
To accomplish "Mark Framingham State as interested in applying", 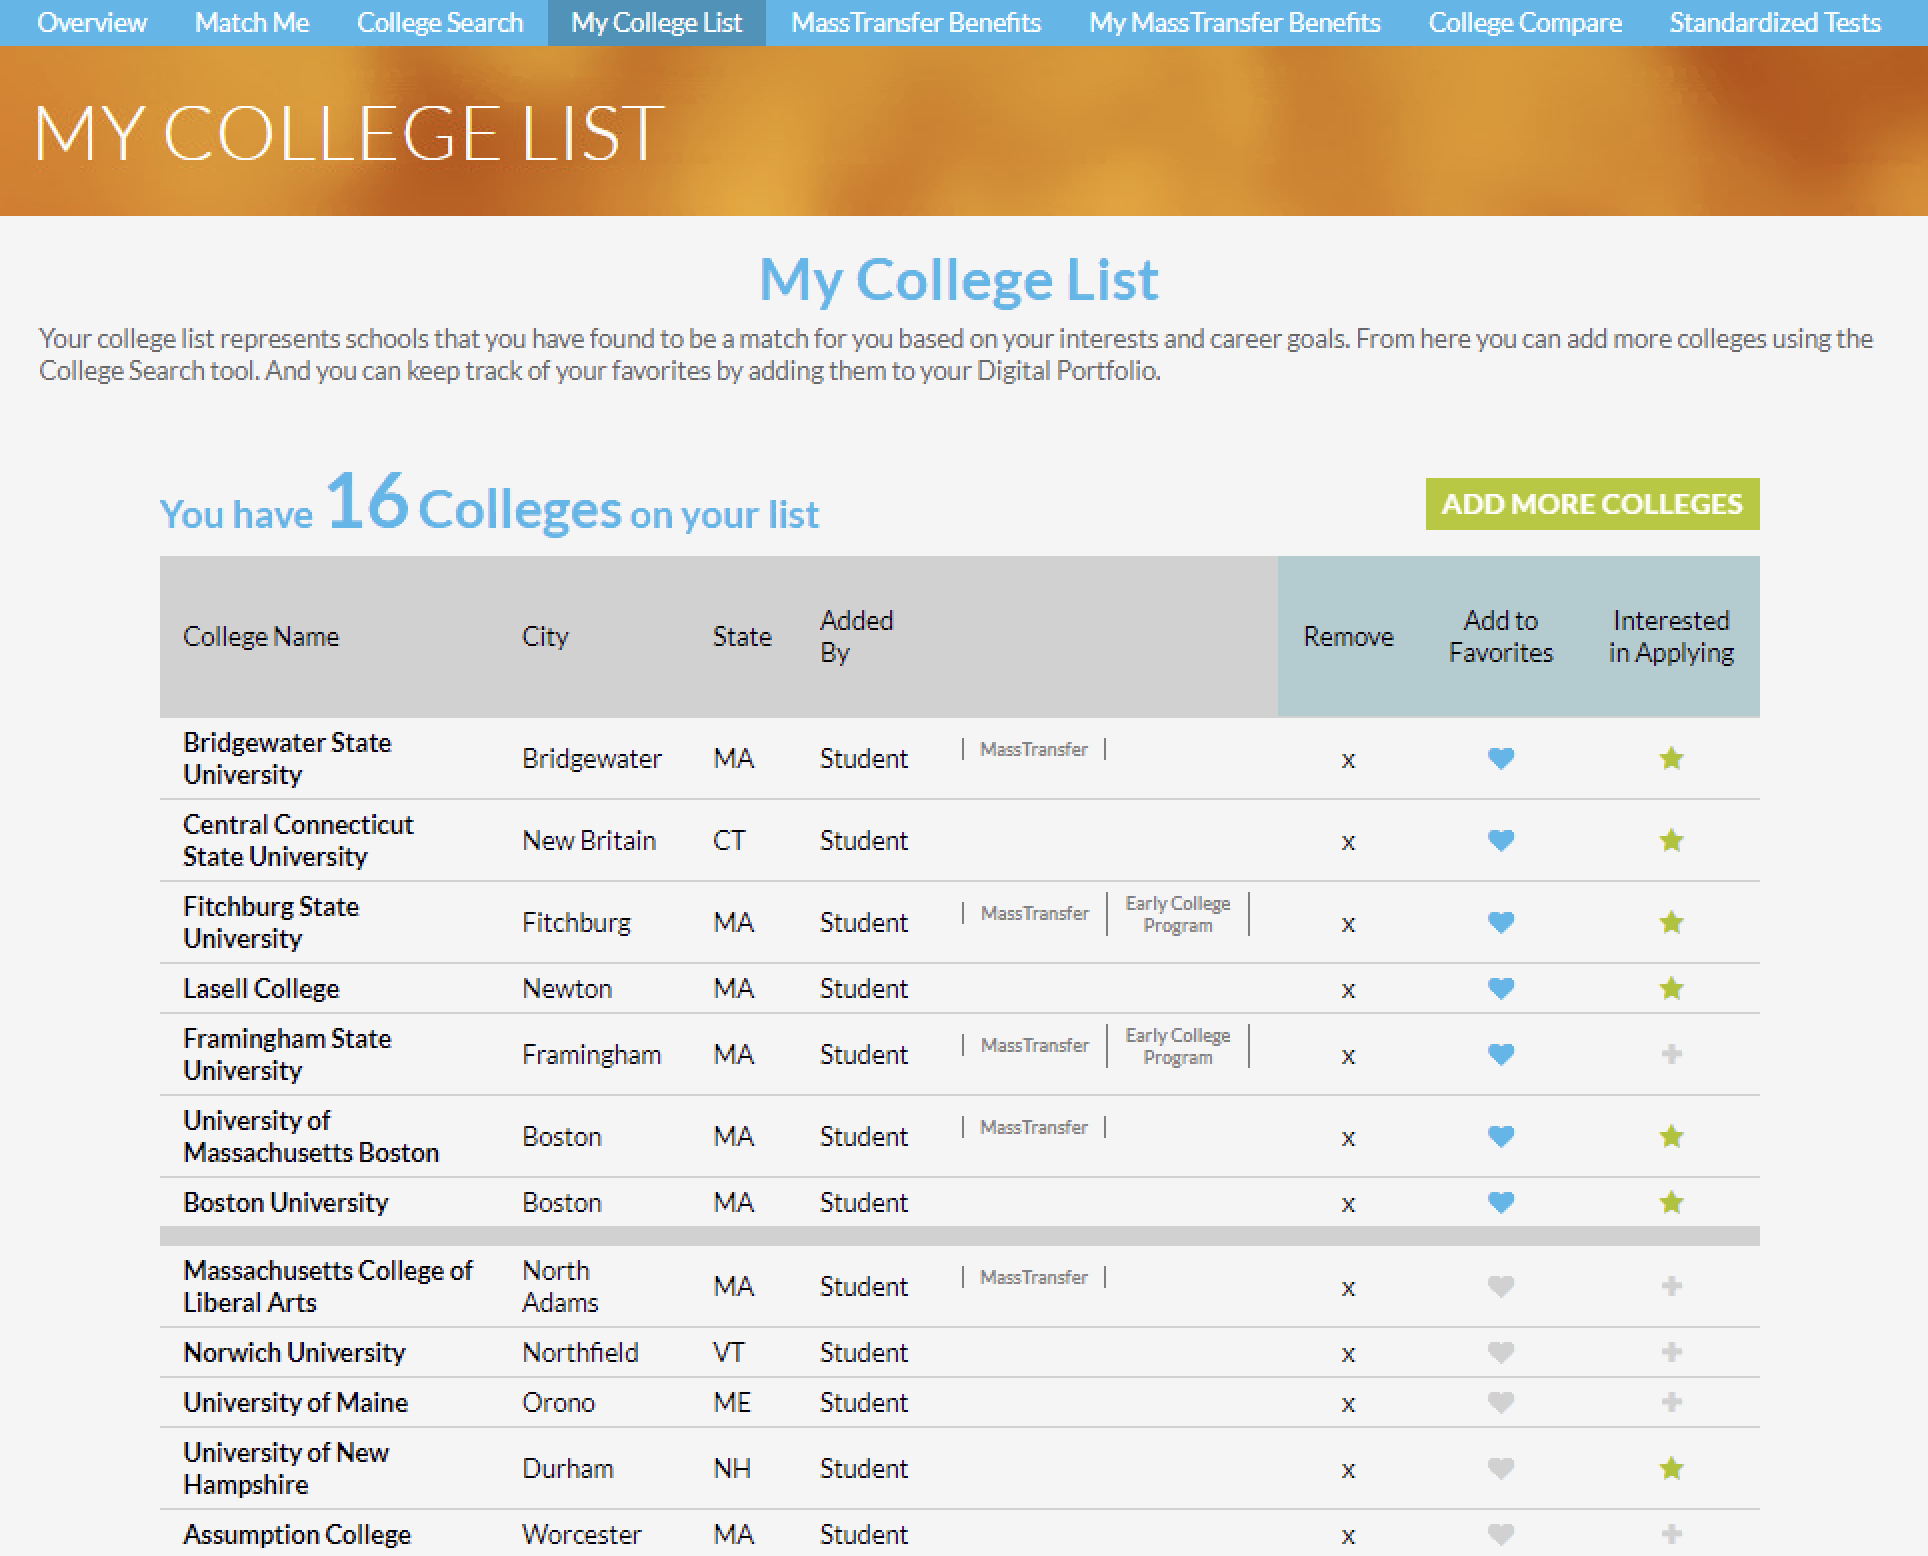I will (1670, 1054).
